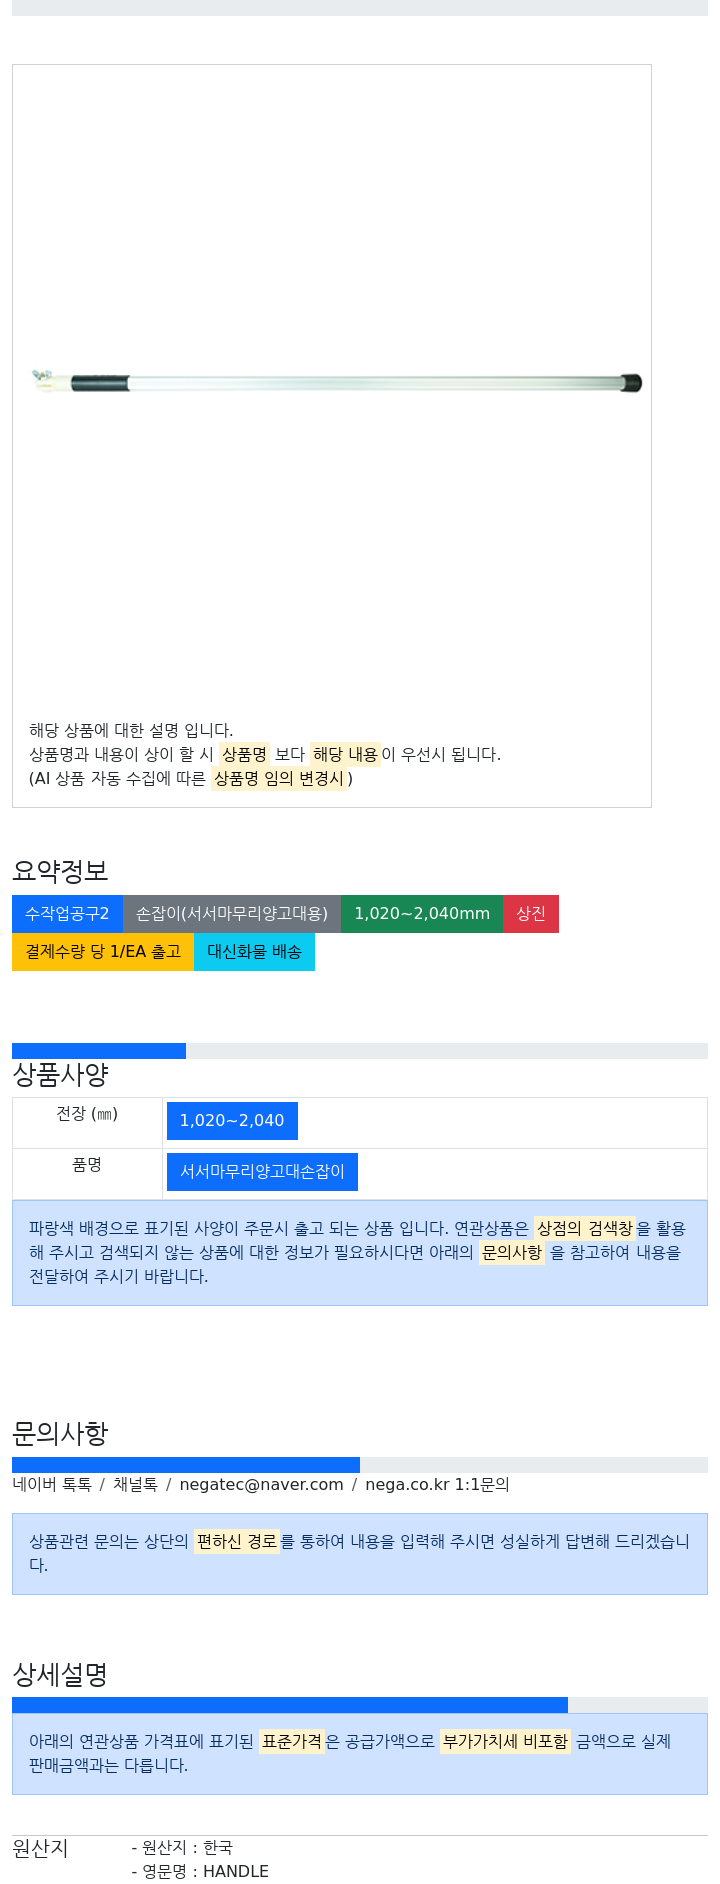Select the red 상진 brand tag
The image size is (720, 1884).
(x=531, y=914)
